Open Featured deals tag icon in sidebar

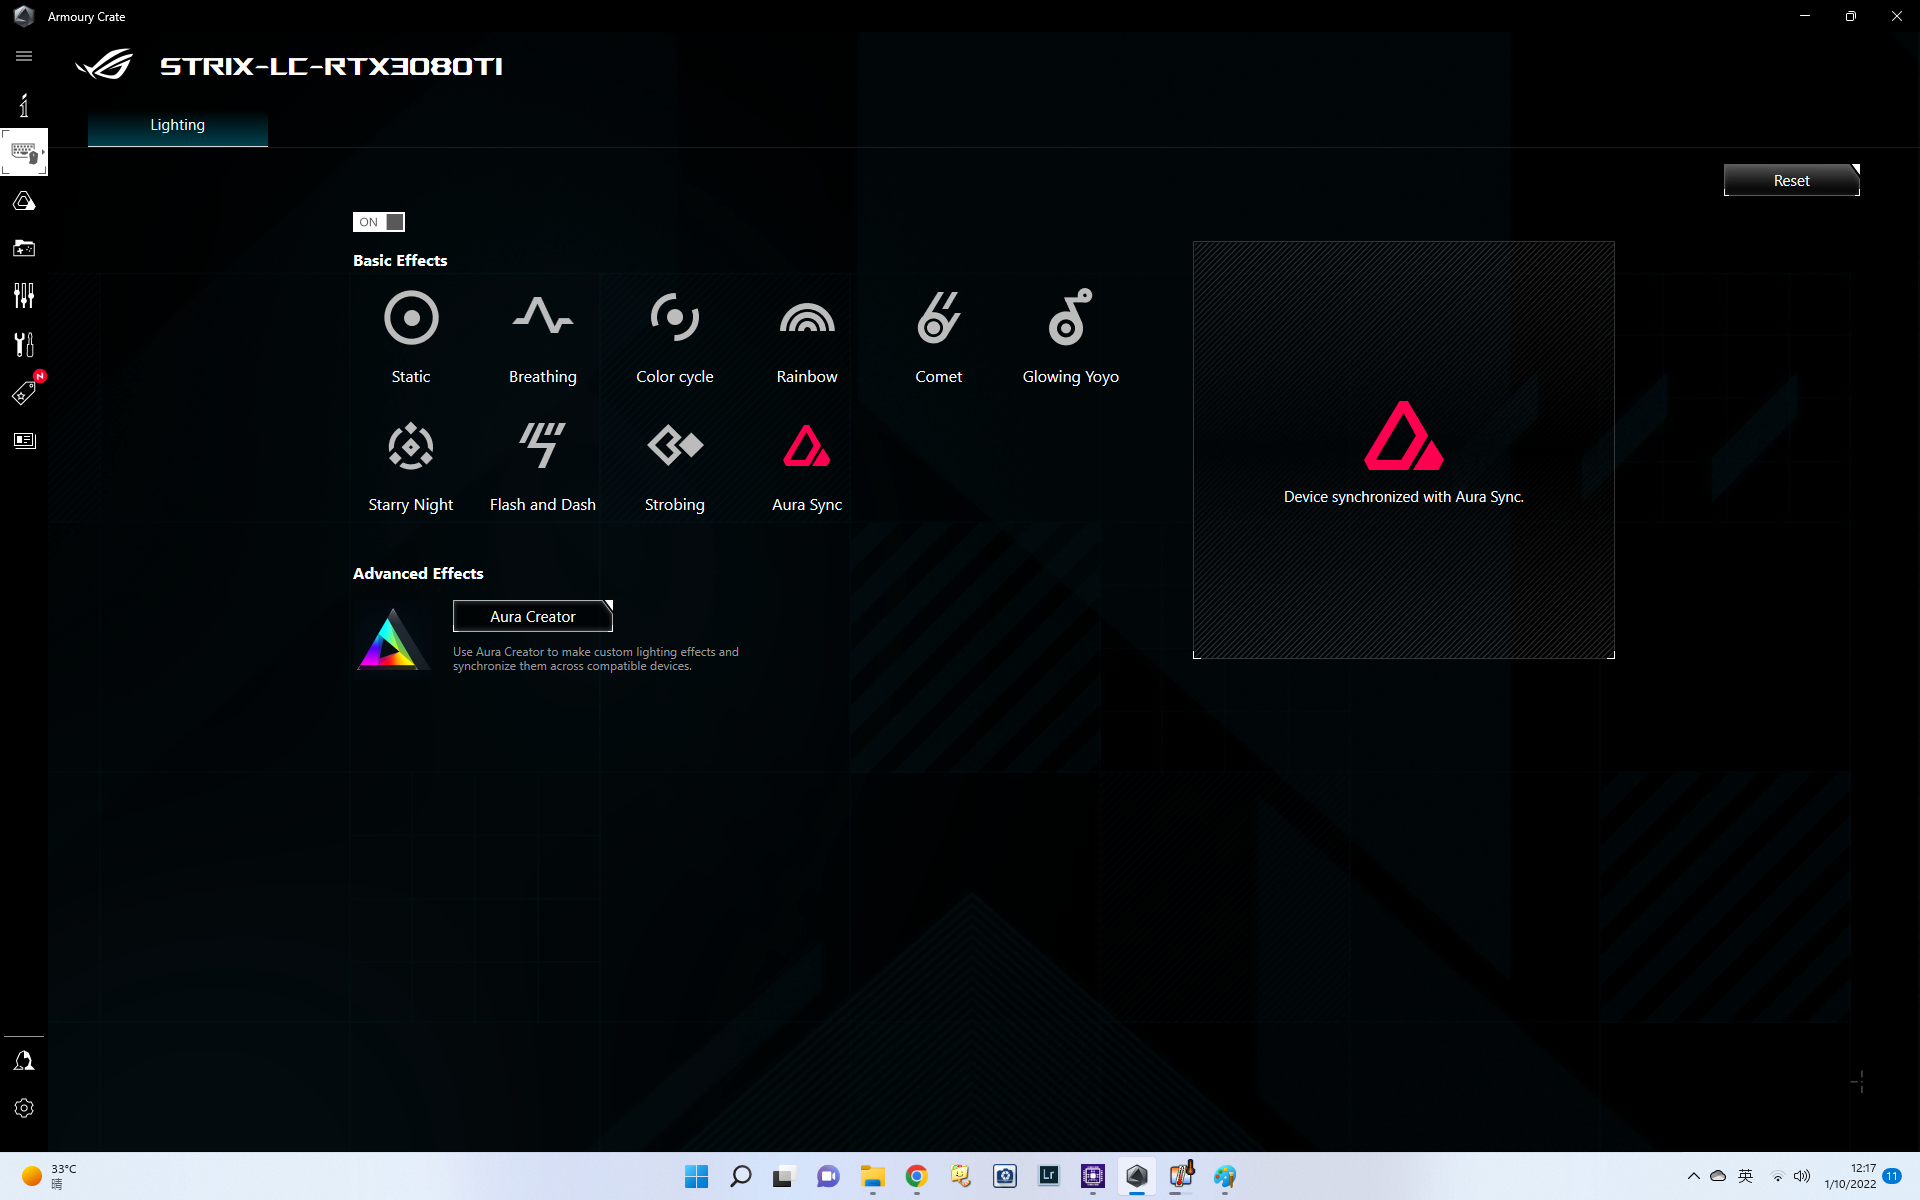pyautogui.click(x=24, y=392)
